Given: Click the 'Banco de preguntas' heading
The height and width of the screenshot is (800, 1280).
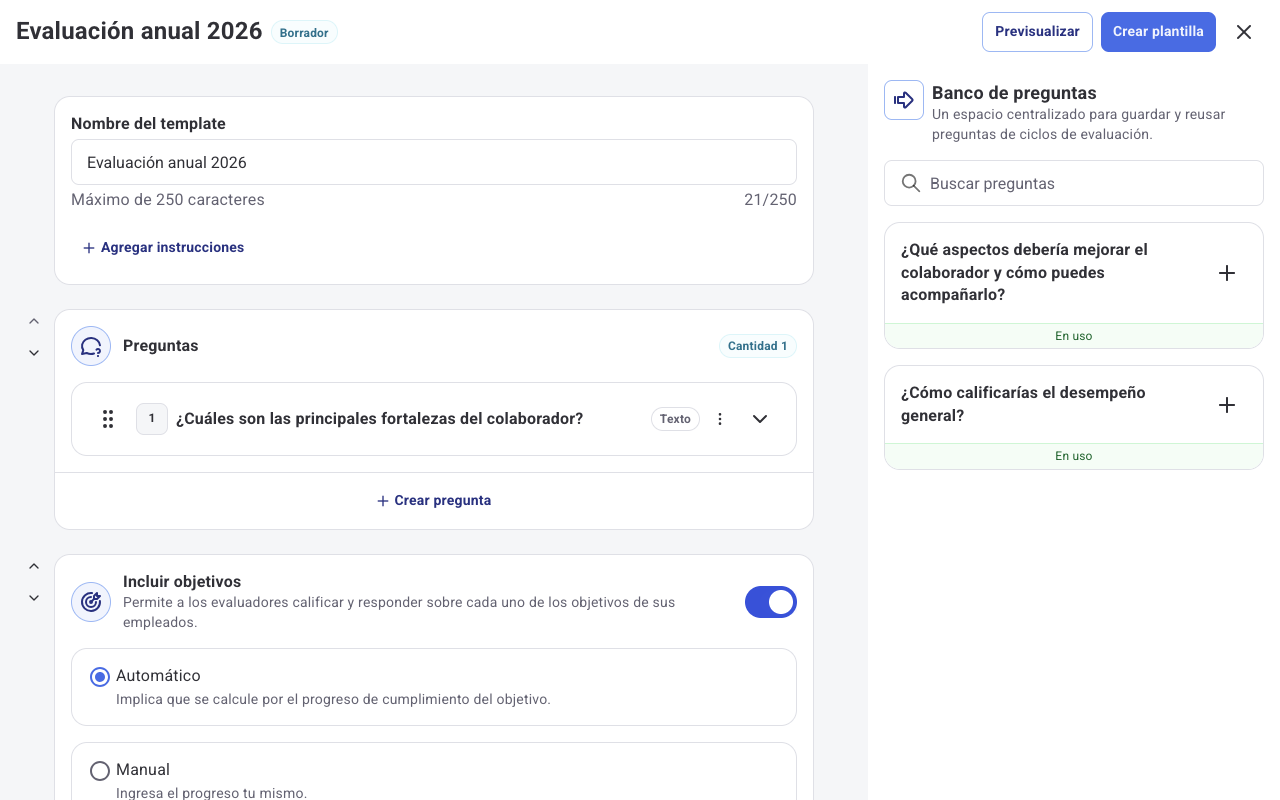Looking at the screenshot, I should (x=1014, y=93).
